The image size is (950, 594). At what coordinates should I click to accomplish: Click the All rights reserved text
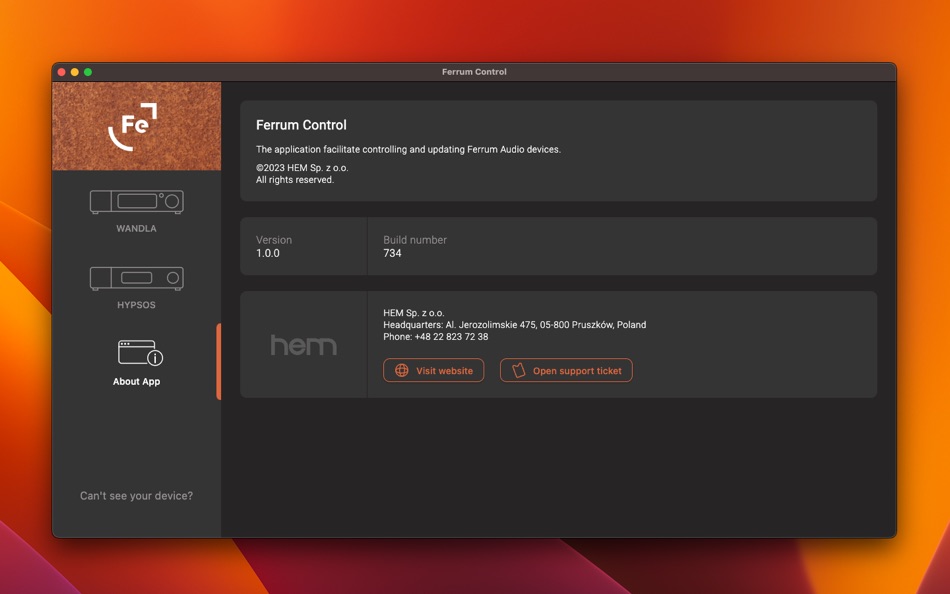[294, 180]
